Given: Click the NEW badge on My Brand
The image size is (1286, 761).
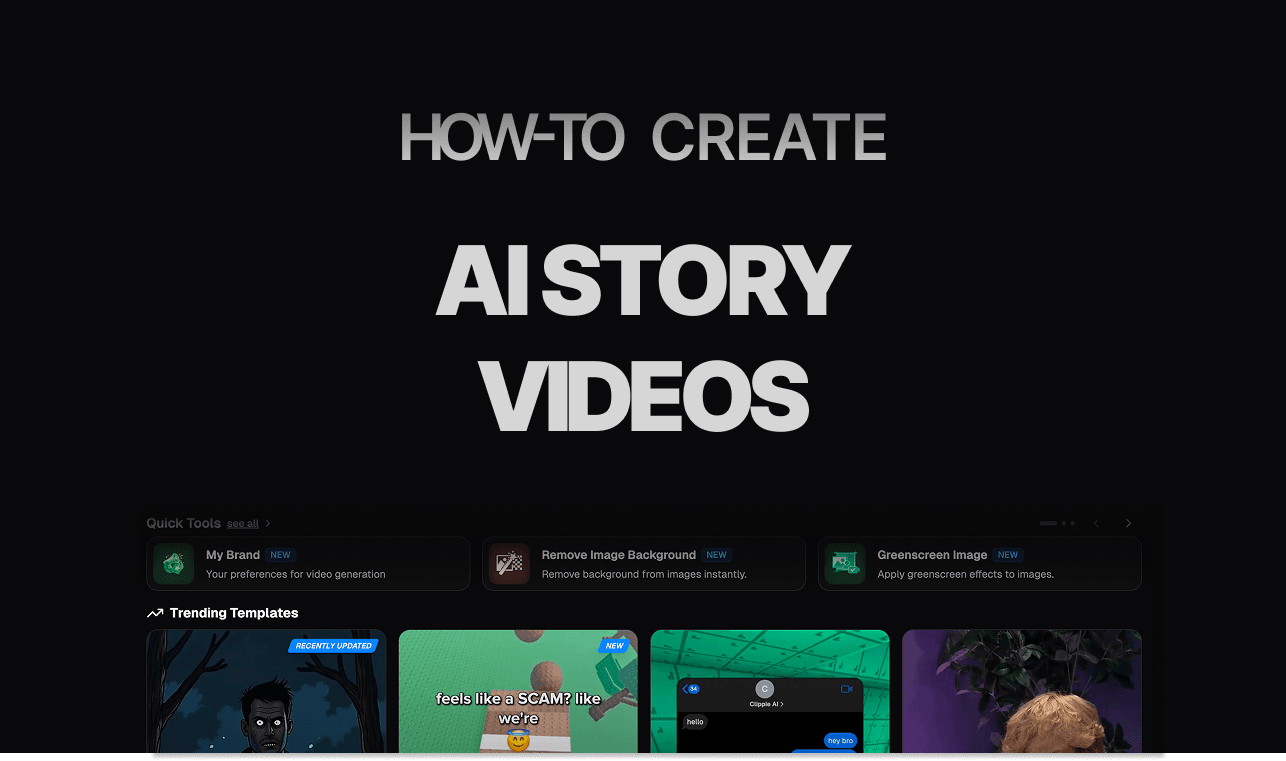Looking at the screenshot, I should click(x=280, y=554).
